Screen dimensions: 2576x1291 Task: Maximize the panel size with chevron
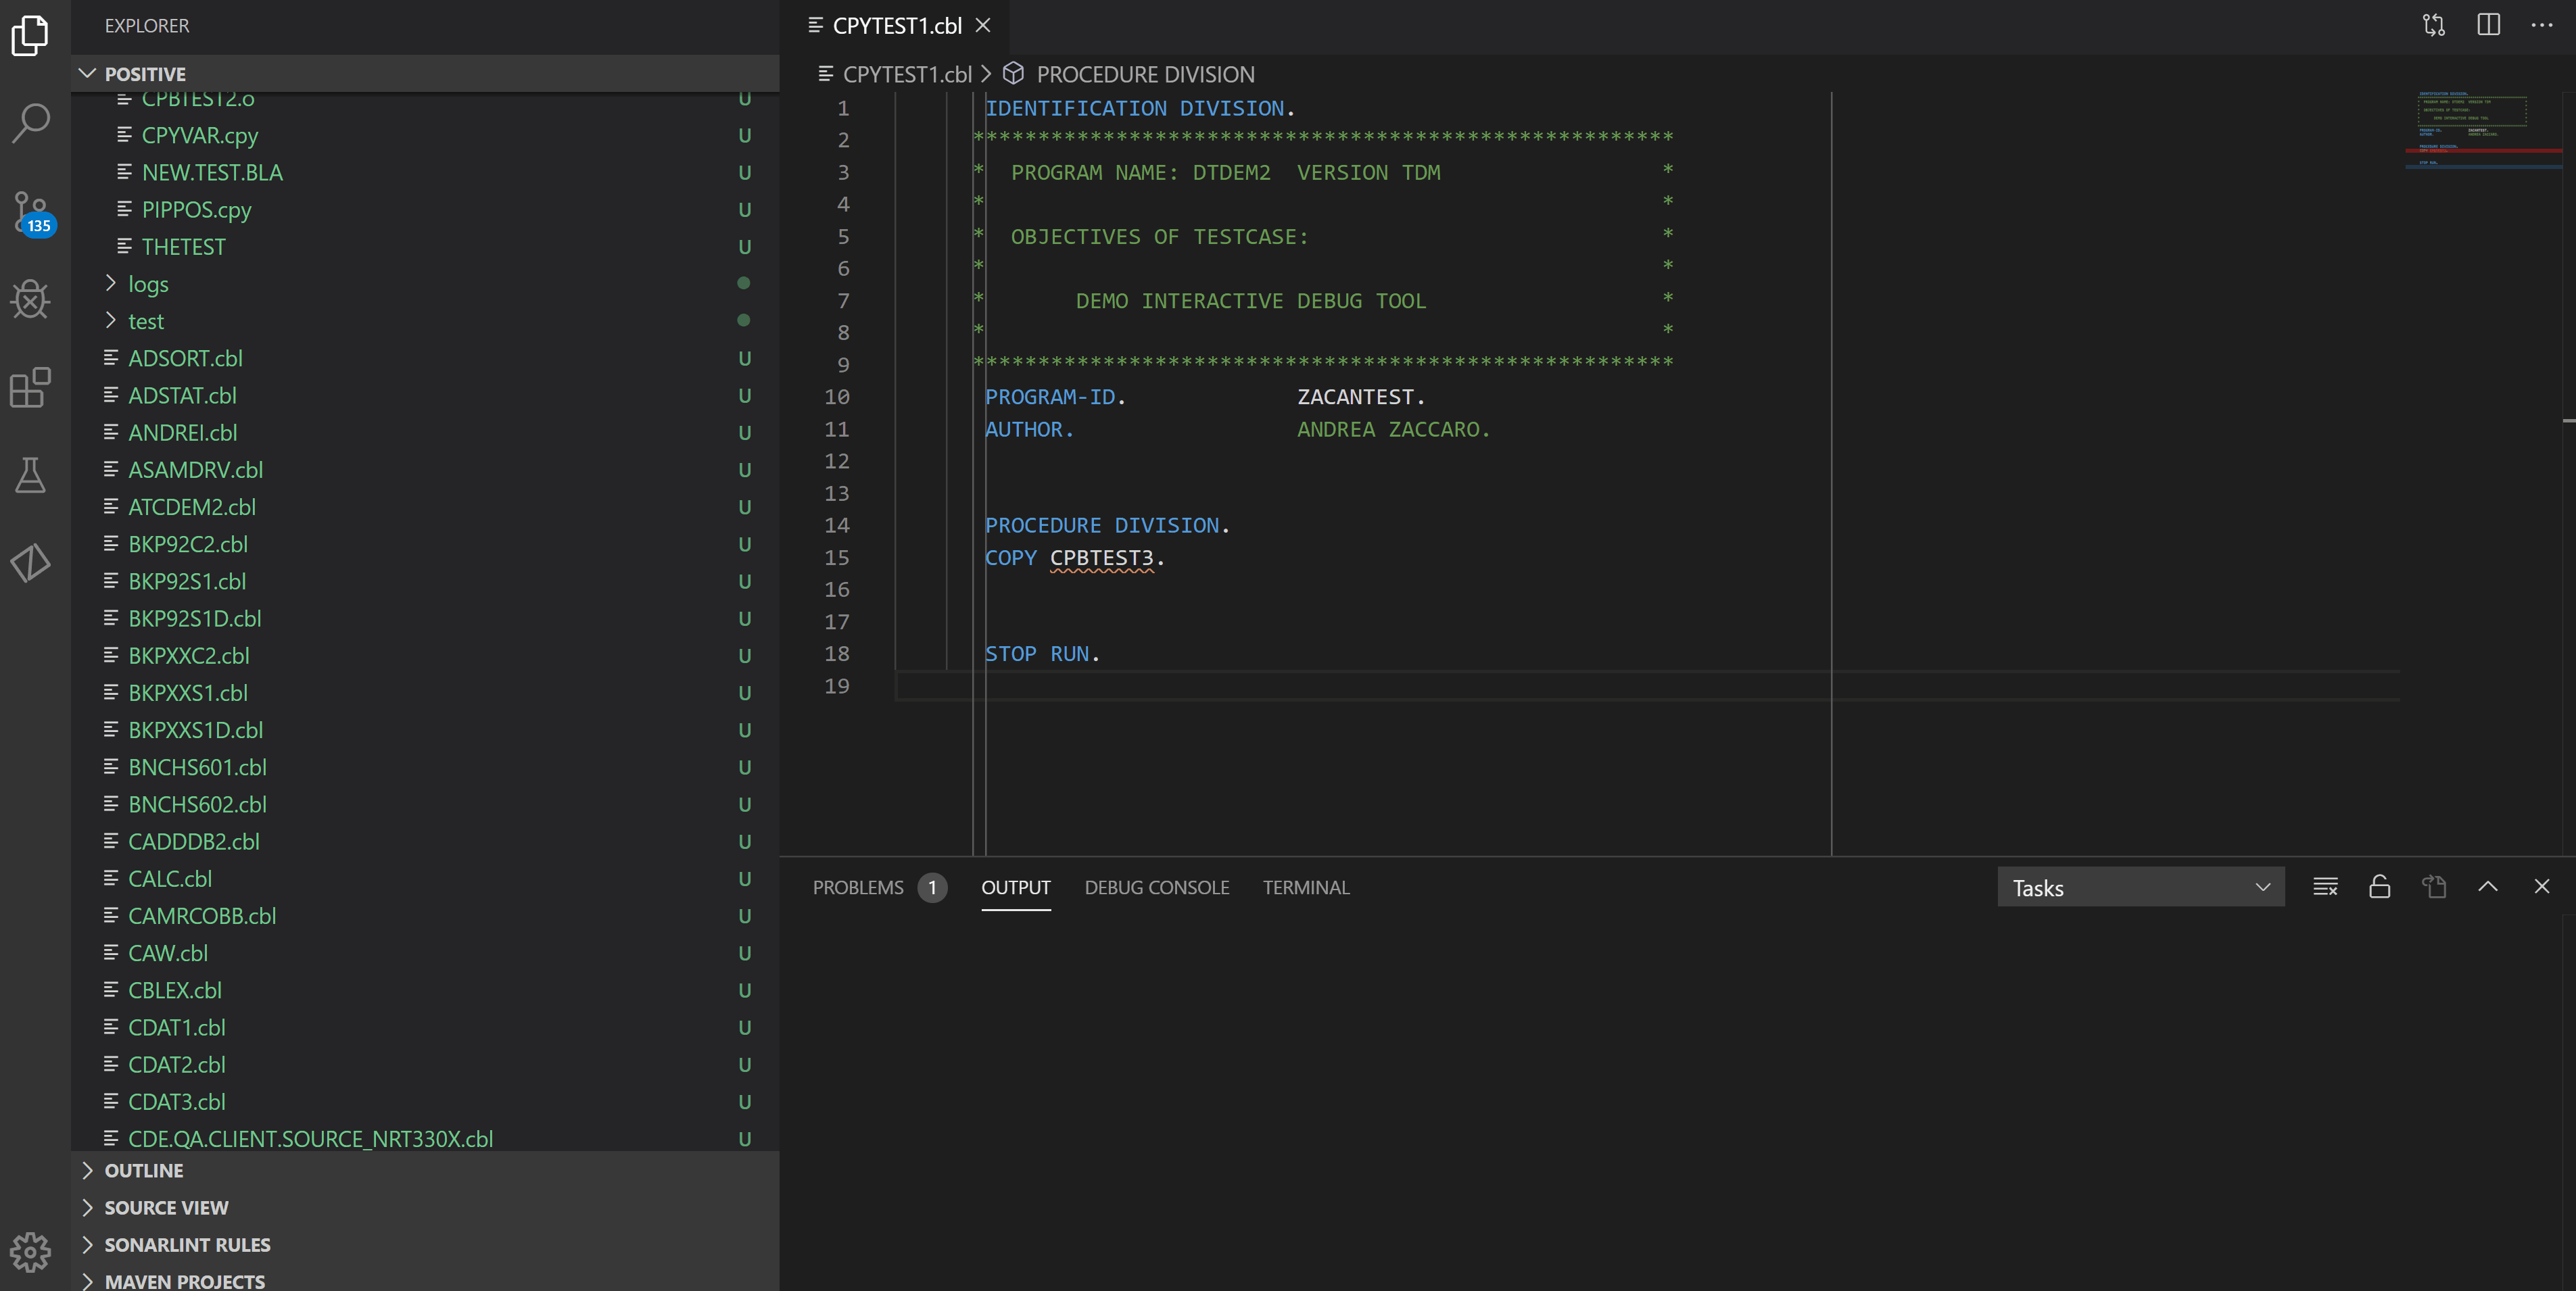tap(2487, 887)
